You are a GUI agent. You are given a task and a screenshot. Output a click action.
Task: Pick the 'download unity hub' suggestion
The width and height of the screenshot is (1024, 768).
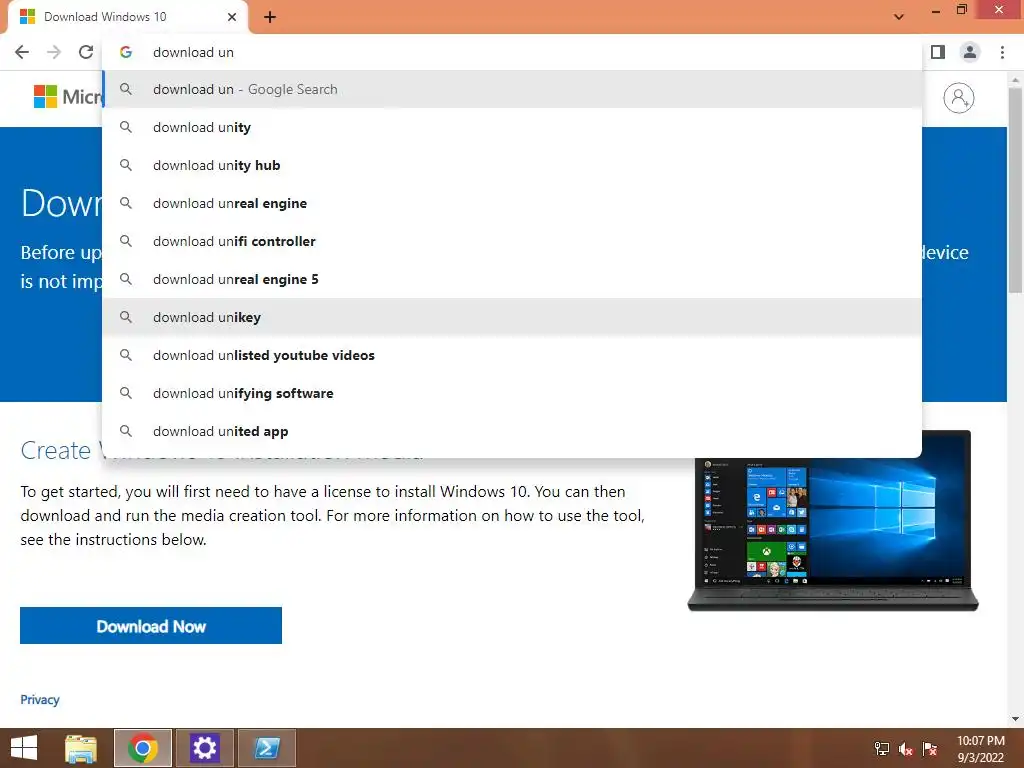512,165
